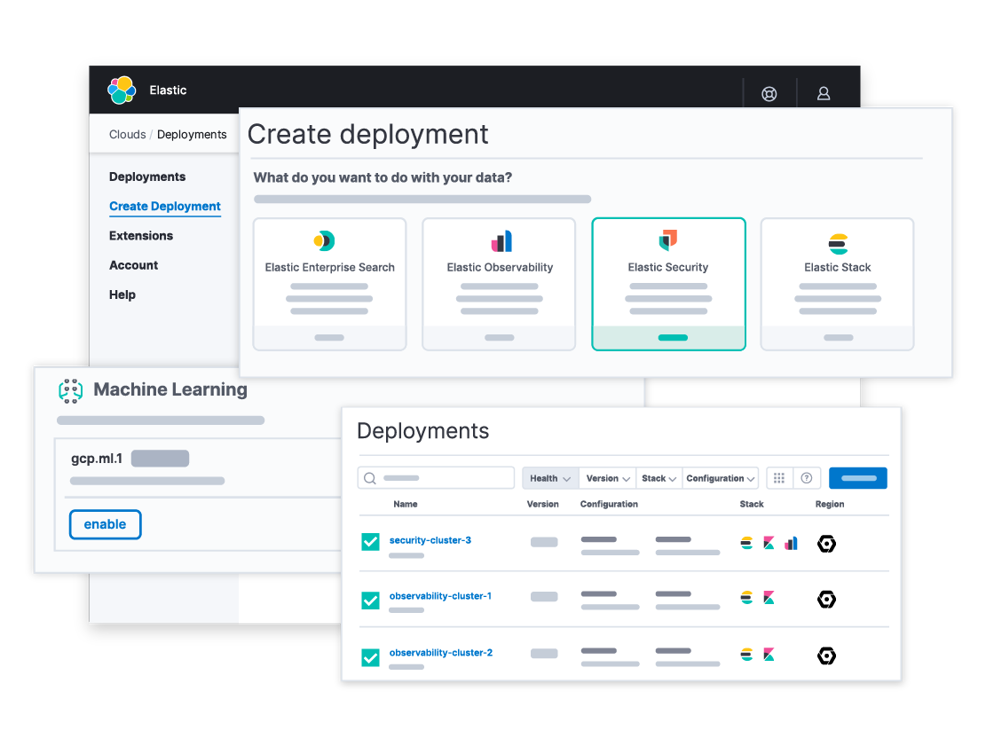Click the deployments search field
985x746 pixels.
pyautogui.click(x=436, y=478)
